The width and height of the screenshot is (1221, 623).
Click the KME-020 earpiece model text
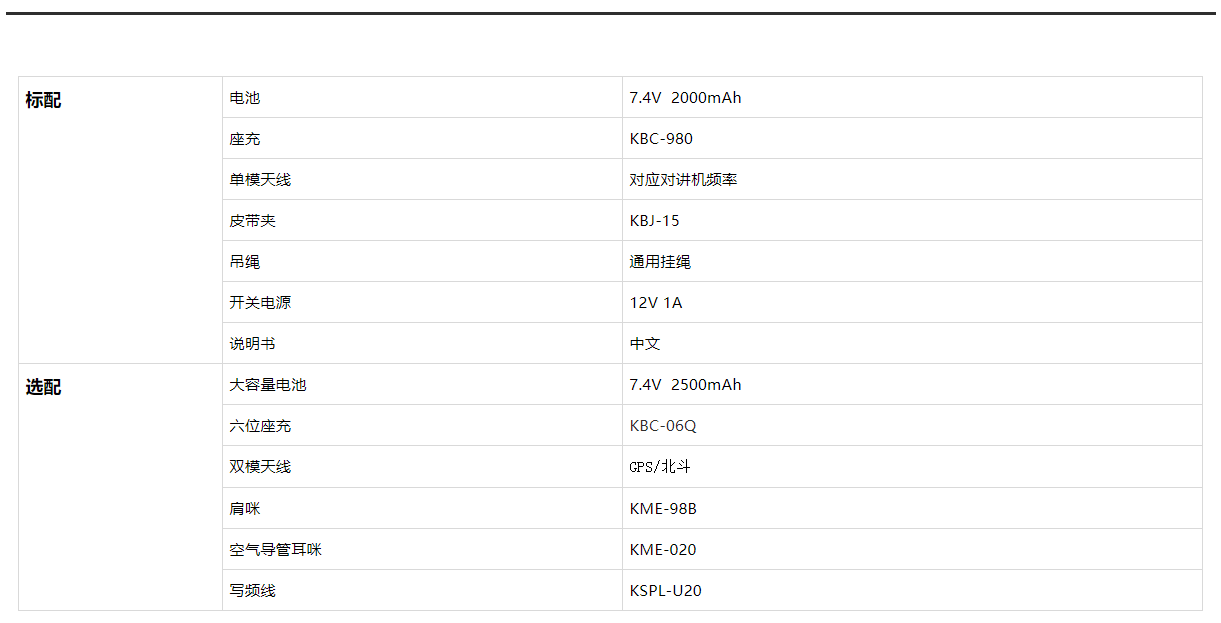(x=663, y=550)
